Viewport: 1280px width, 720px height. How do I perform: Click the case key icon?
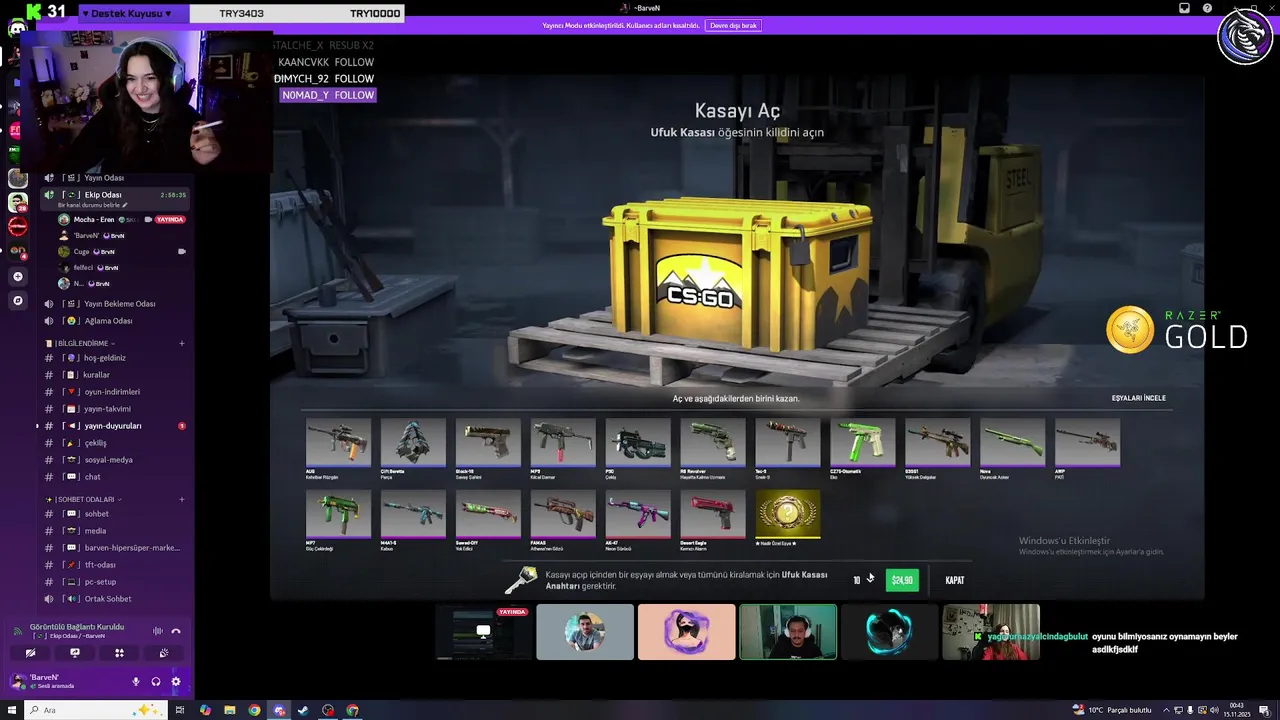520,580
